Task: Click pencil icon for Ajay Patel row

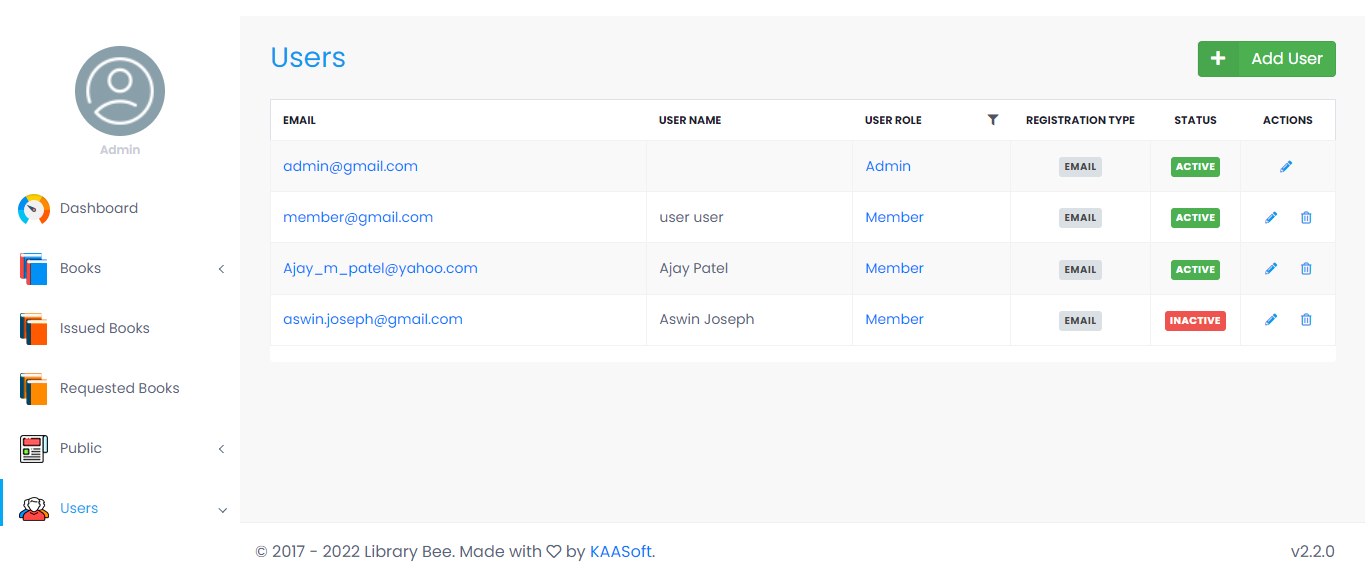Action: 1271,269
